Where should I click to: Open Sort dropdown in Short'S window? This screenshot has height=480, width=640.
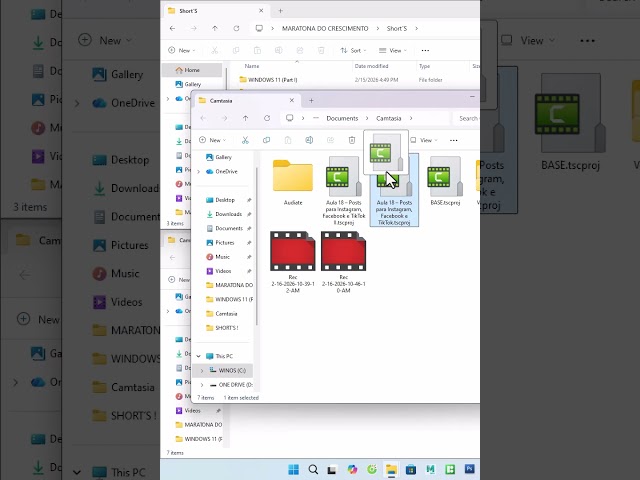[353, 51]
